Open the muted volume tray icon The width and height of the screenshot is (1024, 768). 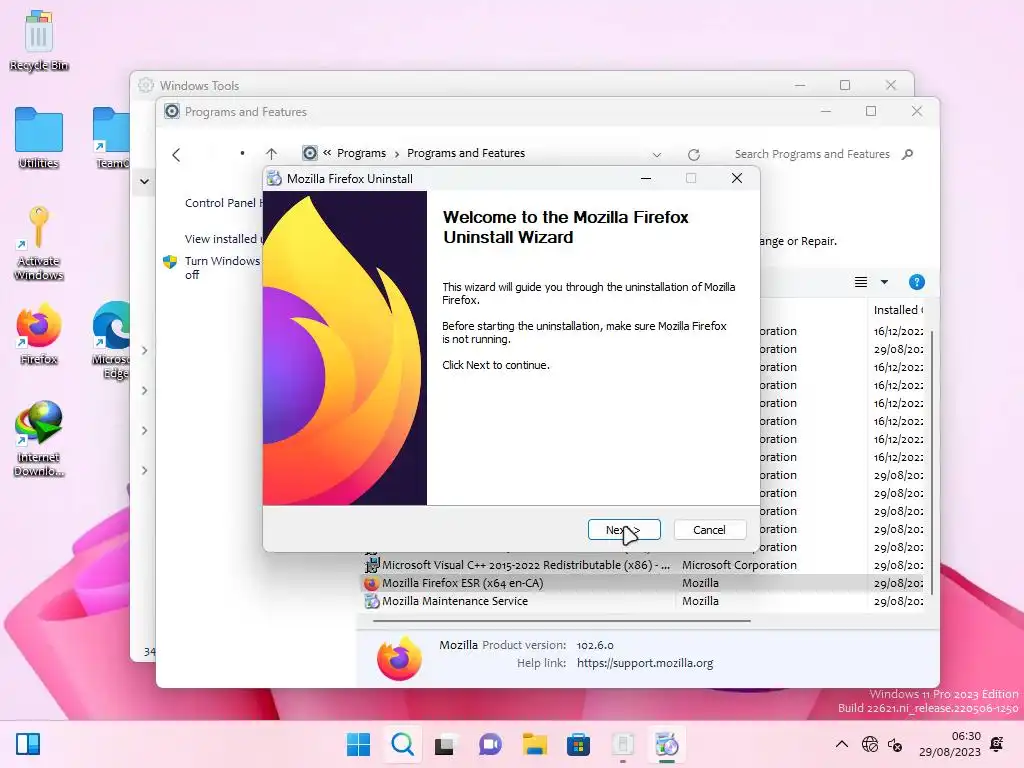pos(895,744)
